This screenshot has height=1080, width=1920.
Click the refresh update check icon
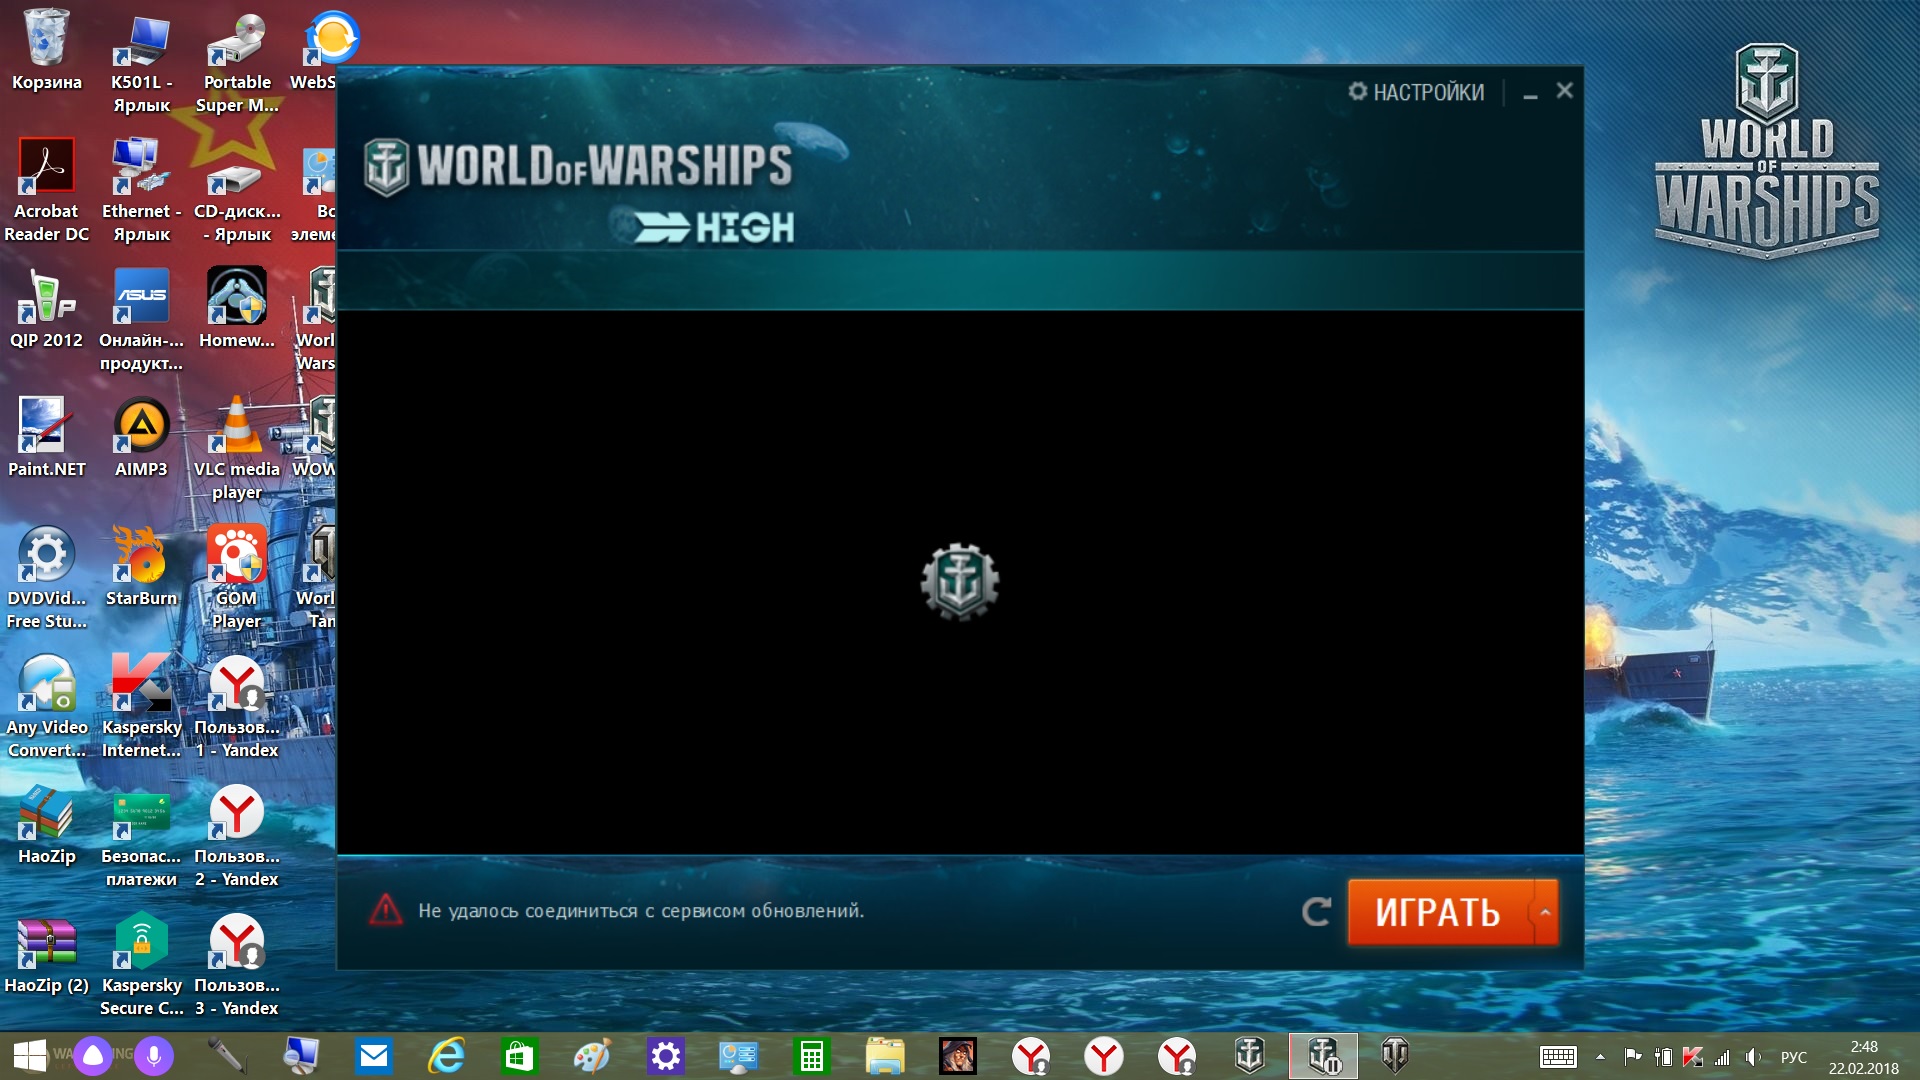pos(1316,911)
